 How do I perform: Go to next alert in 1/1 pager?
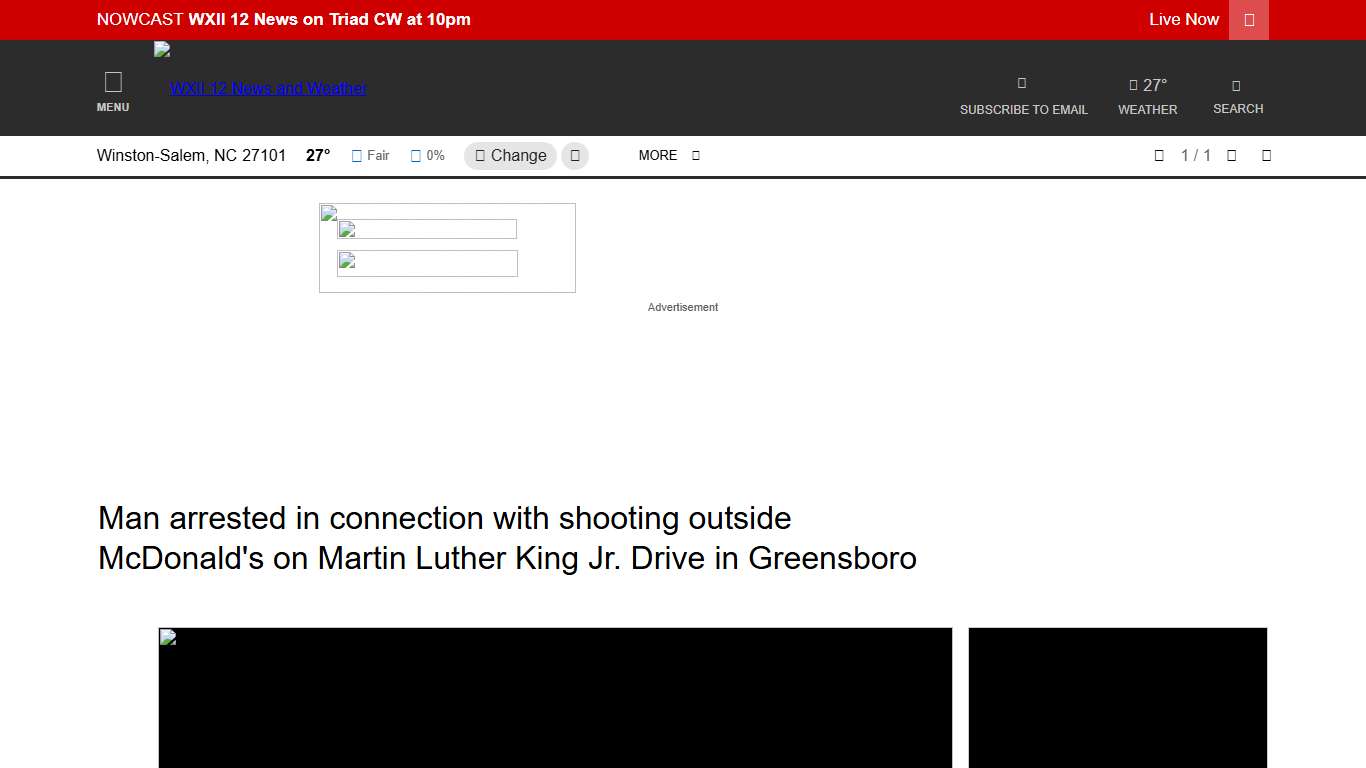tap(1232, 156)
